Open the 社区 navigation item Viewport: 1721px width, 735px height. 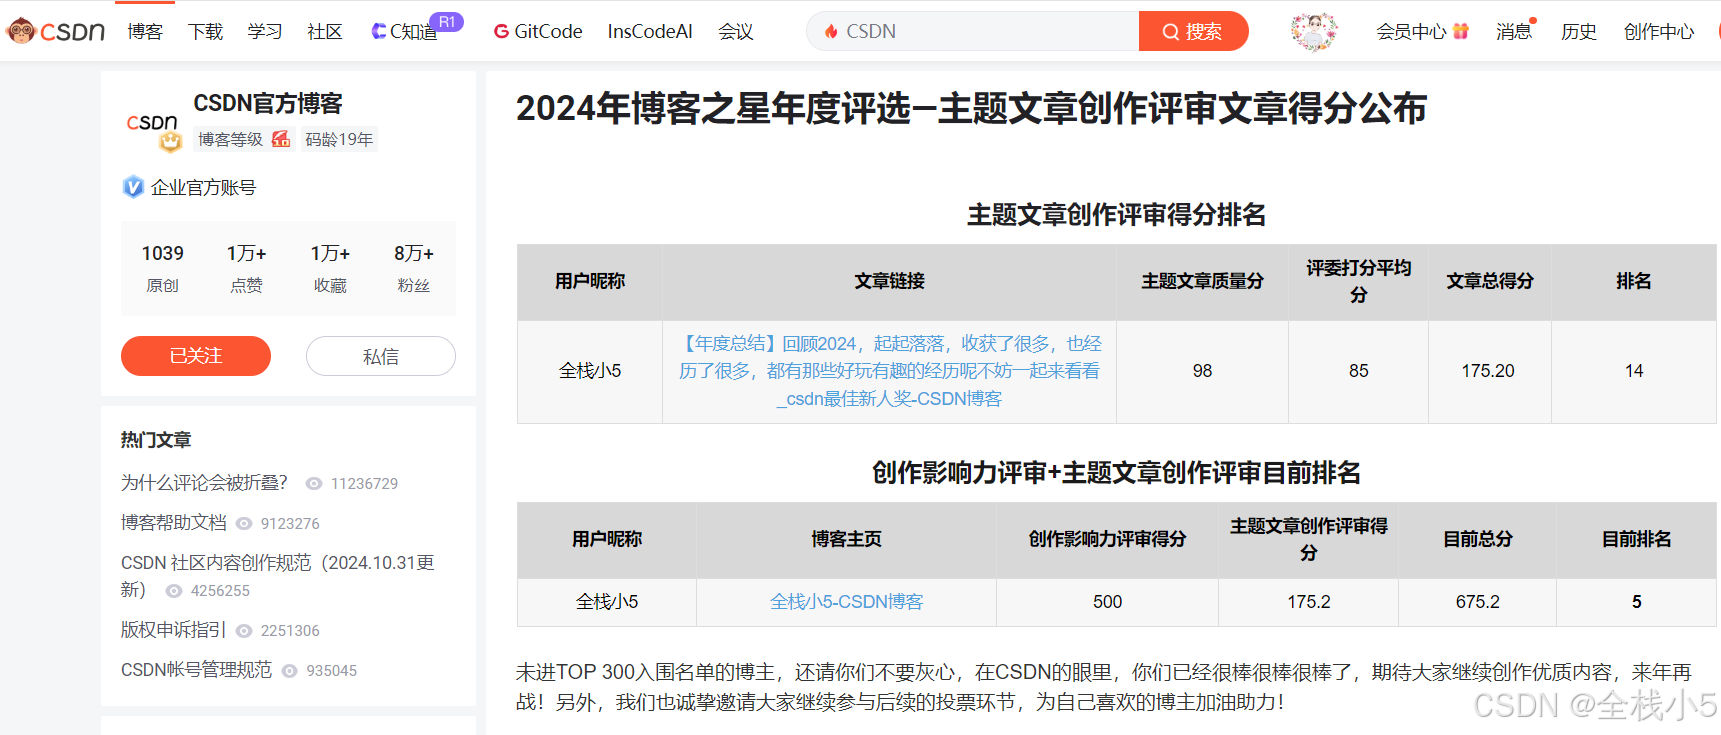(325, 32)
